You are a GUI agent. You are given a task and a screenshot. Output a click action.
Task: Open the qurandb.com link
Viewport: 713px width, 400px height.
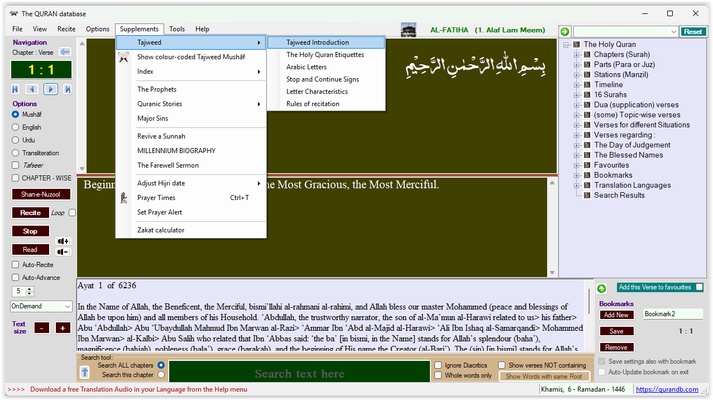667,389
